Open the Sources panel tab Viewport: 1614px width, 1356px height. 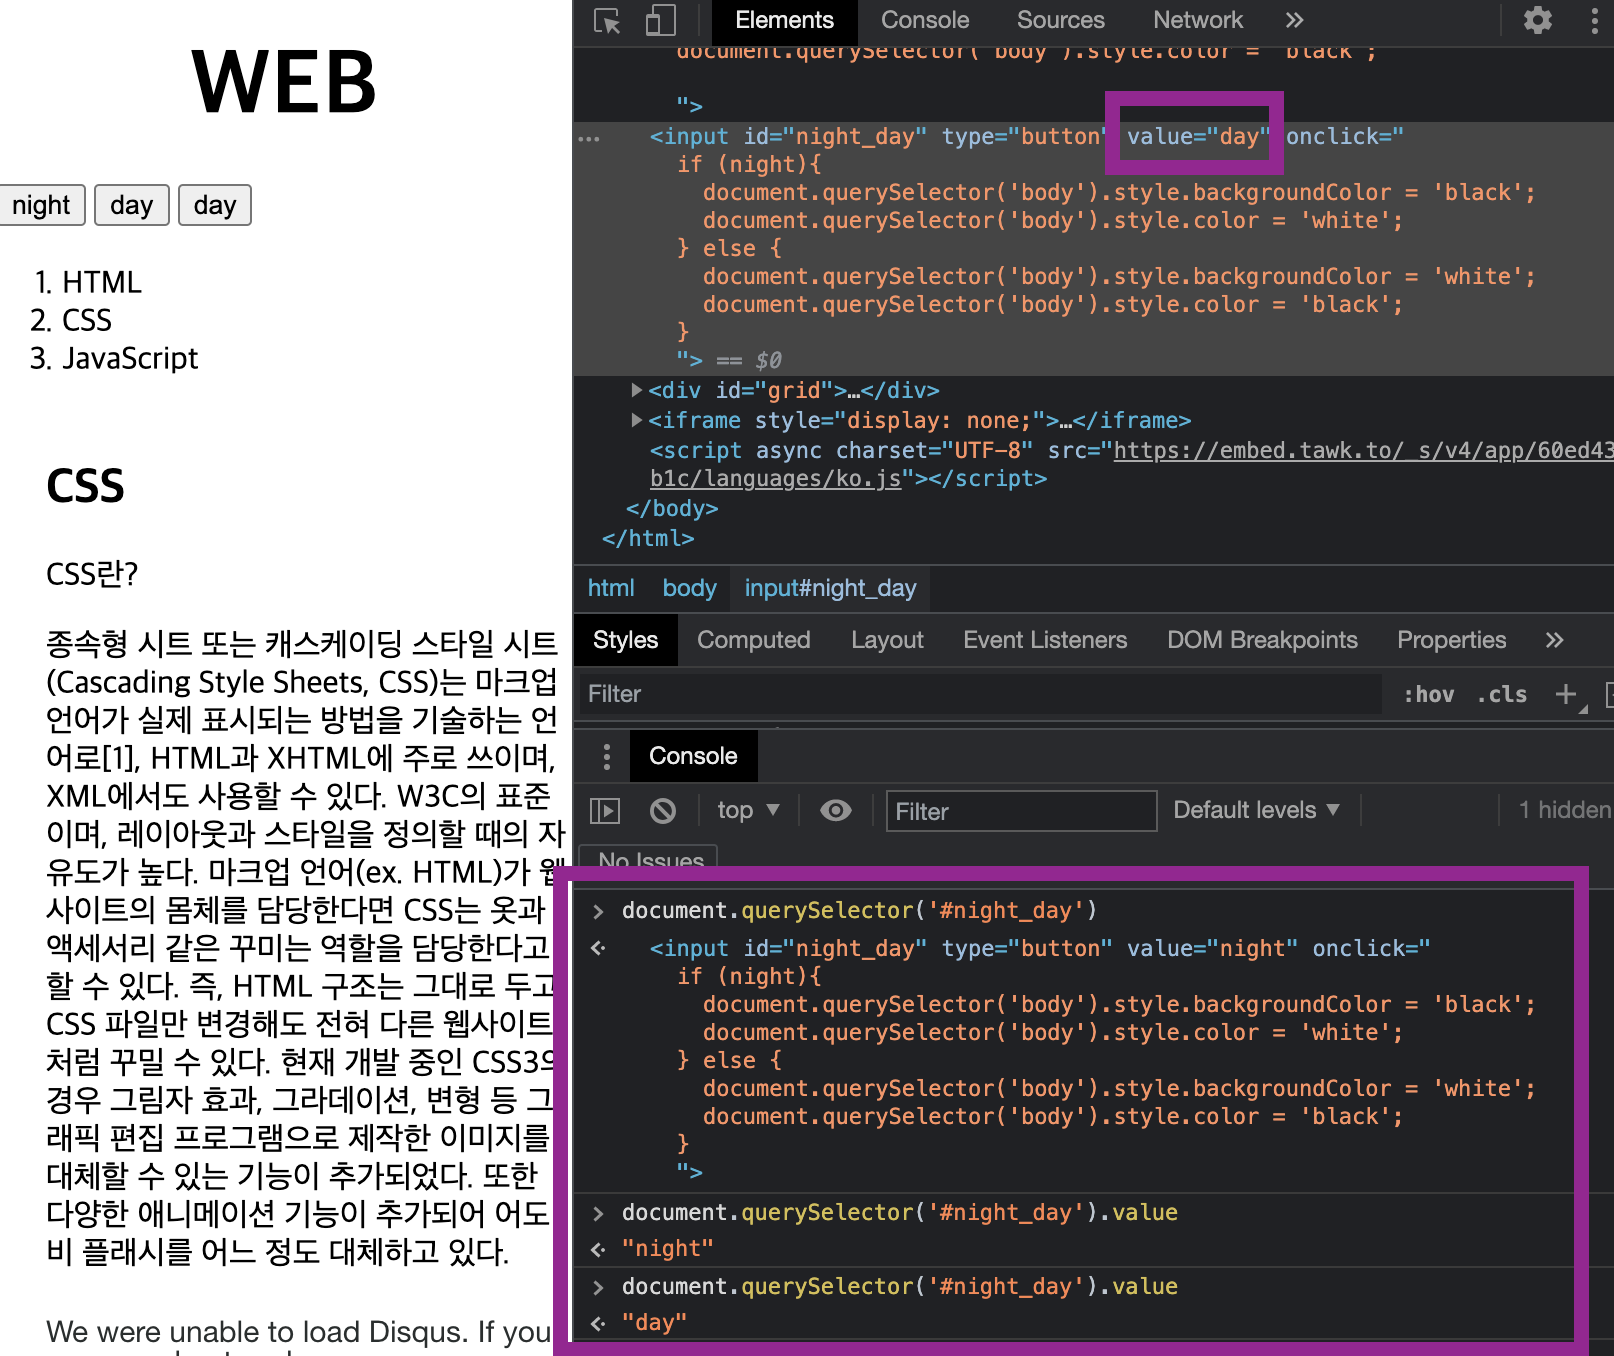point(1061,20)
